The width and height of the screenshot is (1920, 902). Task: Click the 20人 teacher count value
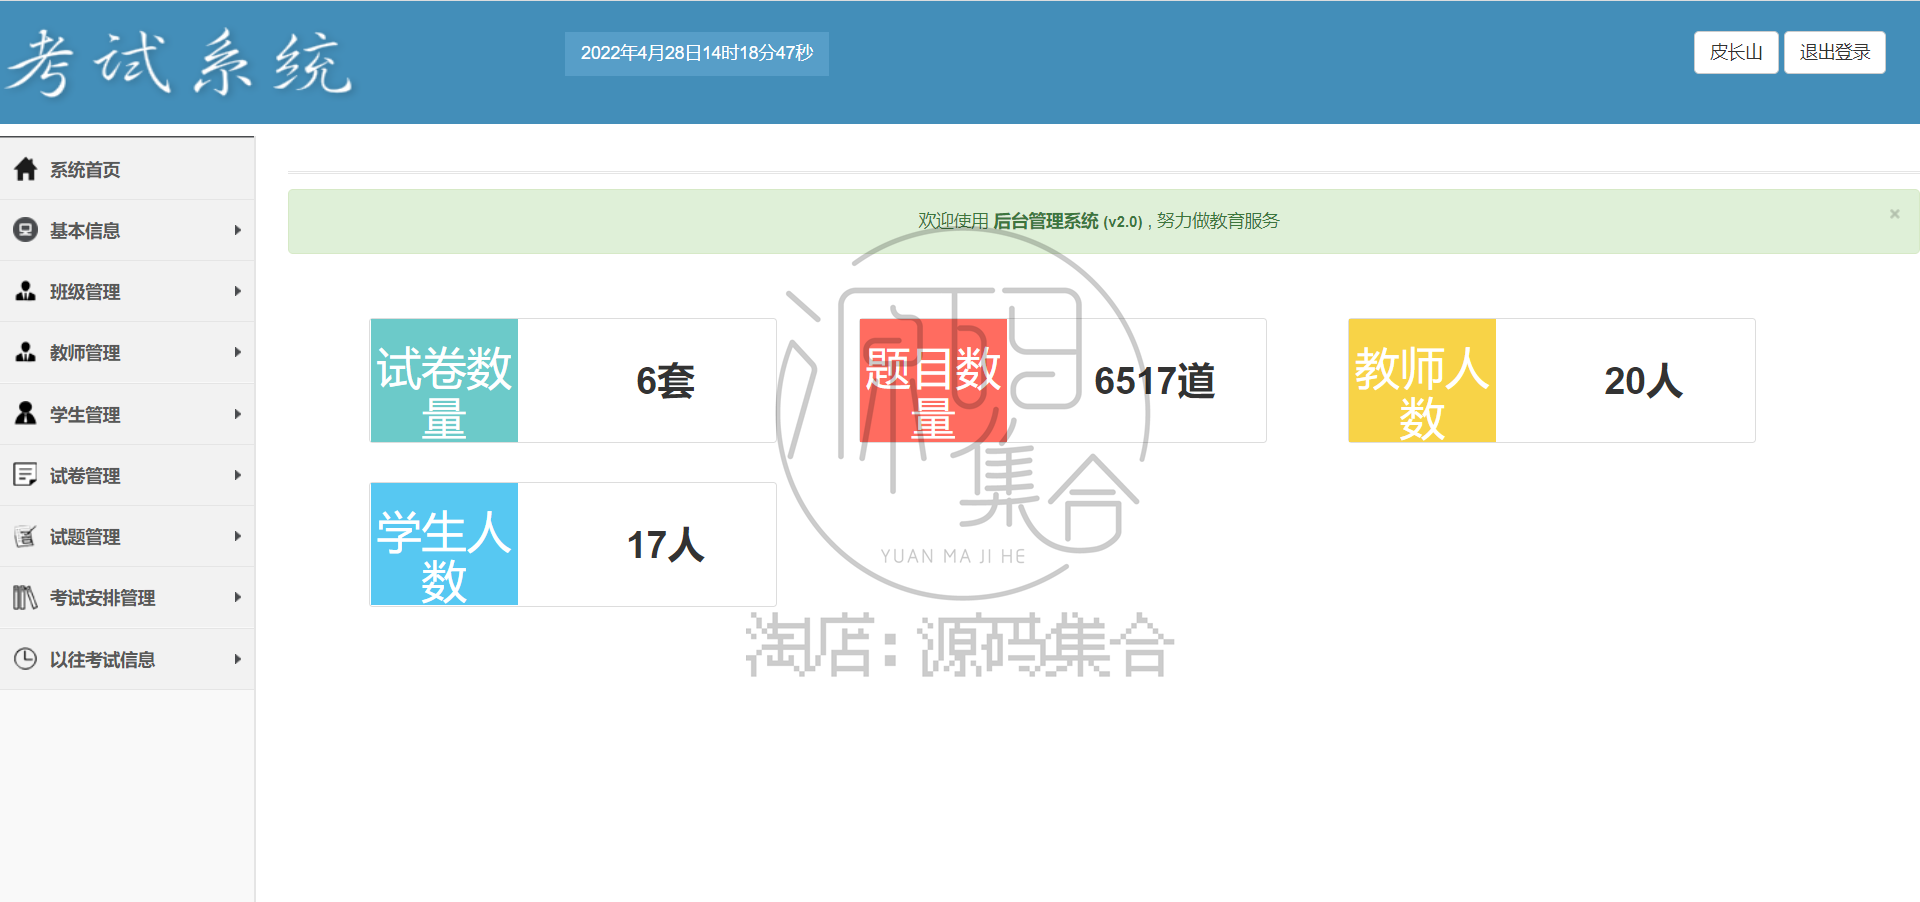pos(1643,381)
